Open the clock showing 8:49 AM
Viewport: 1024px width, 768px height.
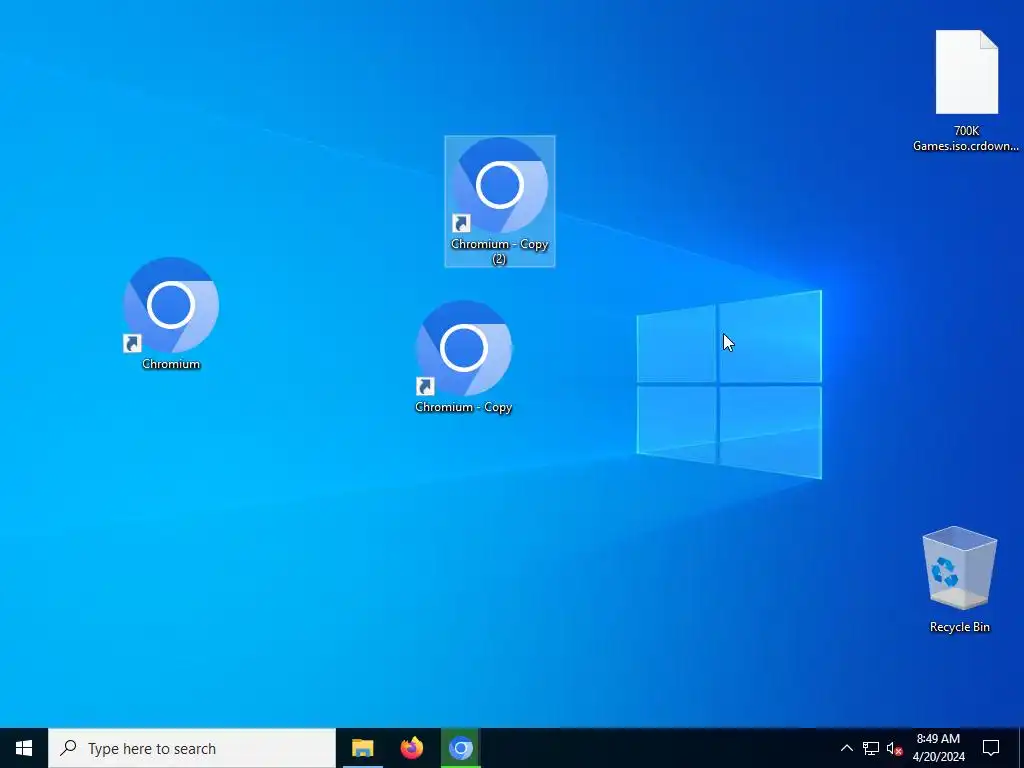pos(938,748)
